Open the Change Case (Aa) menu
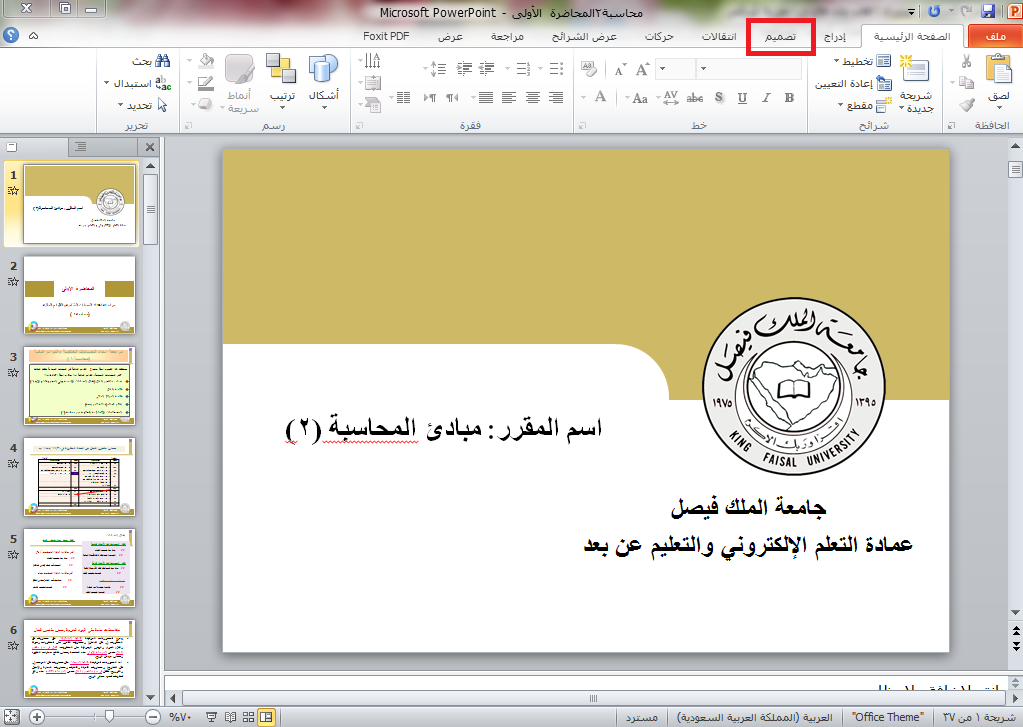 (640, 99)
